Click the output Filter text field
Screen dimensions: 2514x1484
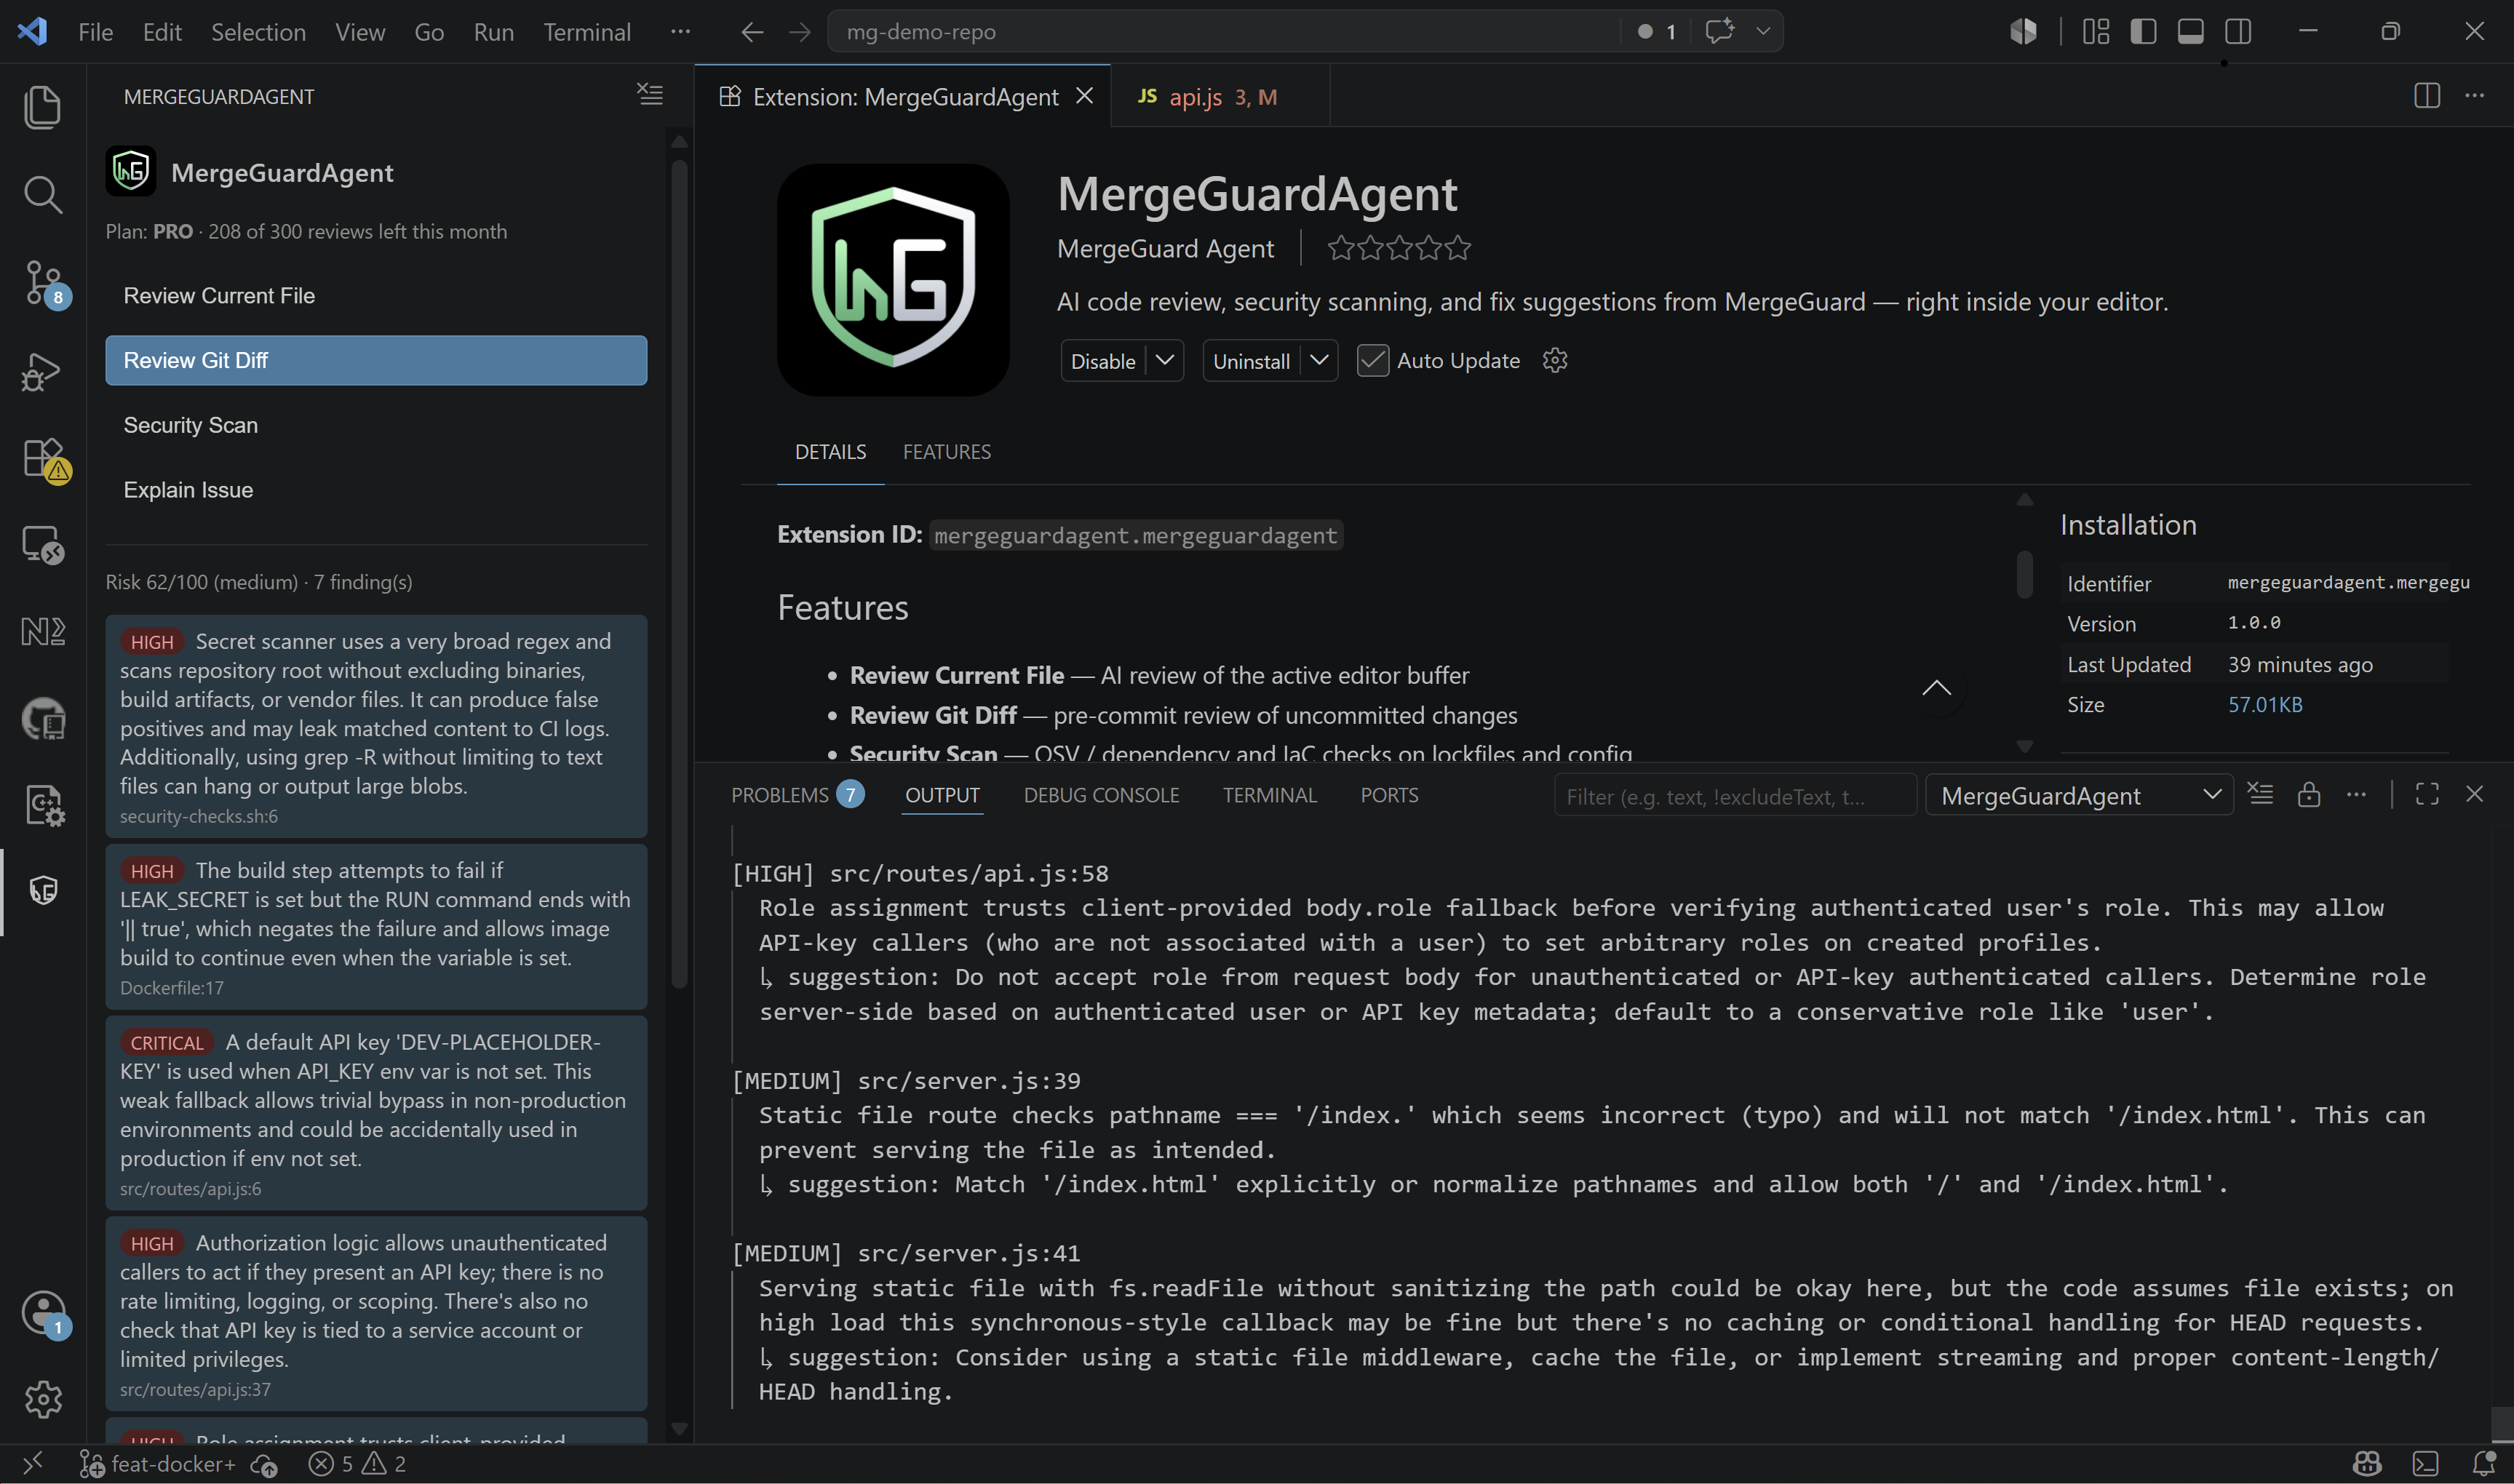[x=1735, y=796]
